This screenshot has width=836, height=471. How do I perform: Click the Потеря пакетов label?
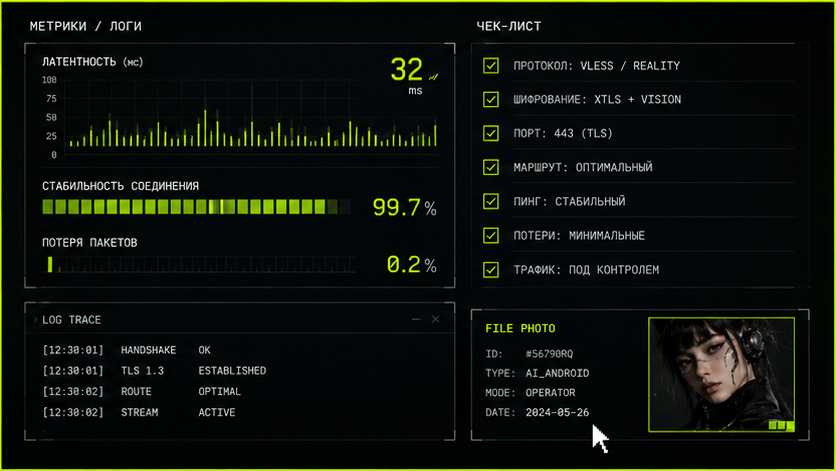coord(90,243)
